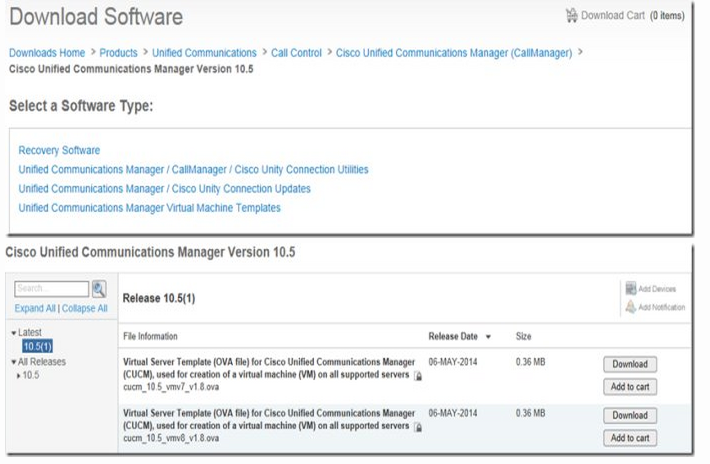Click the Add Notification bell icon
This screenshot has width=710, height=464.
(x=631, y=307)
